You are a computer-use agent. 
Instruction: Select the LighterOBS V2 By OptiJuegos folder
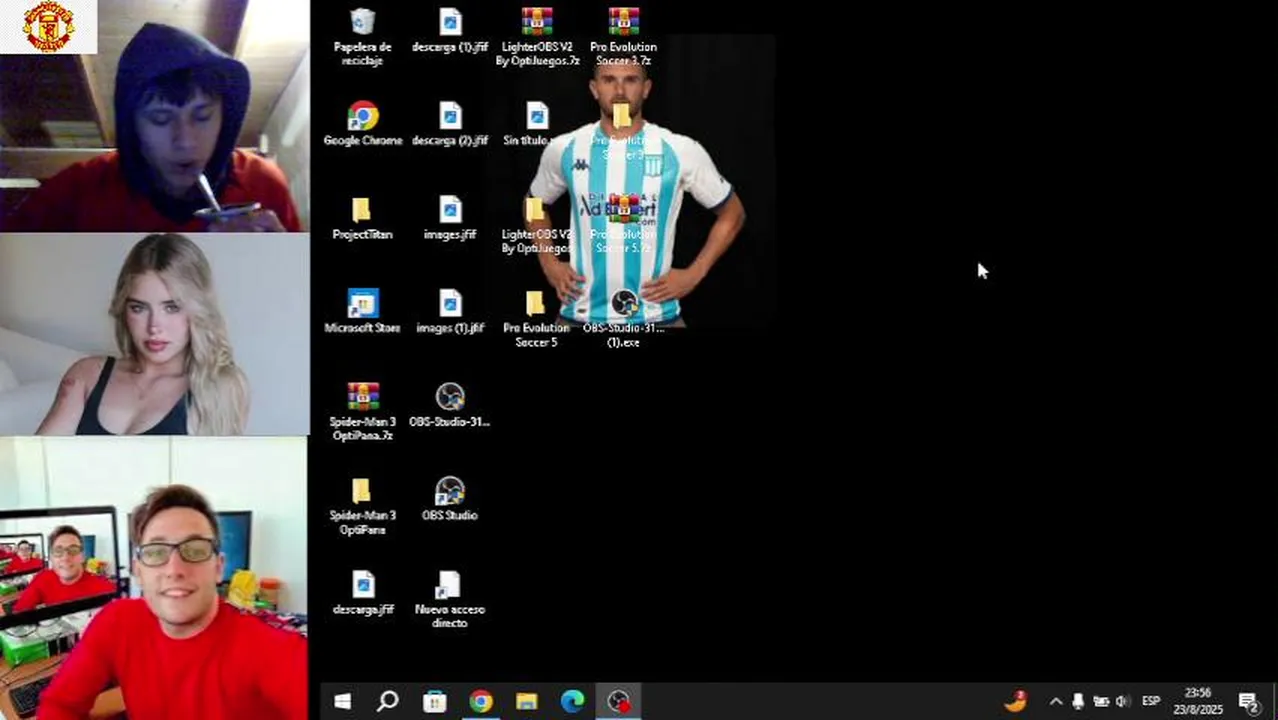coord(536,224)
